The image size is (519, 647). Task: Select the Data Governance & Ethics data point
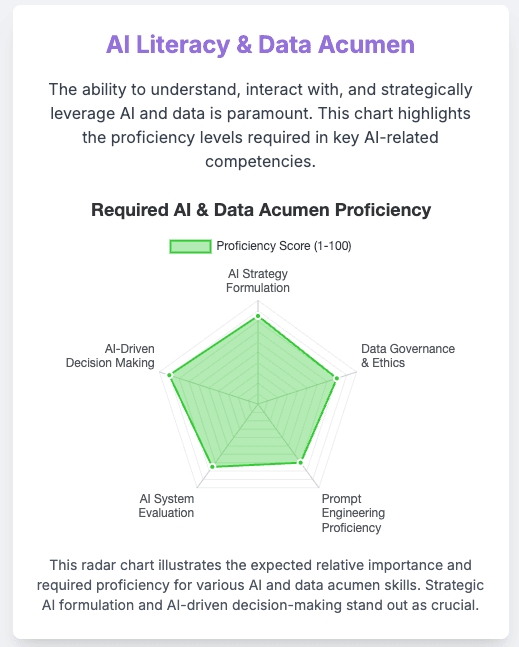[x=337, y=378]
